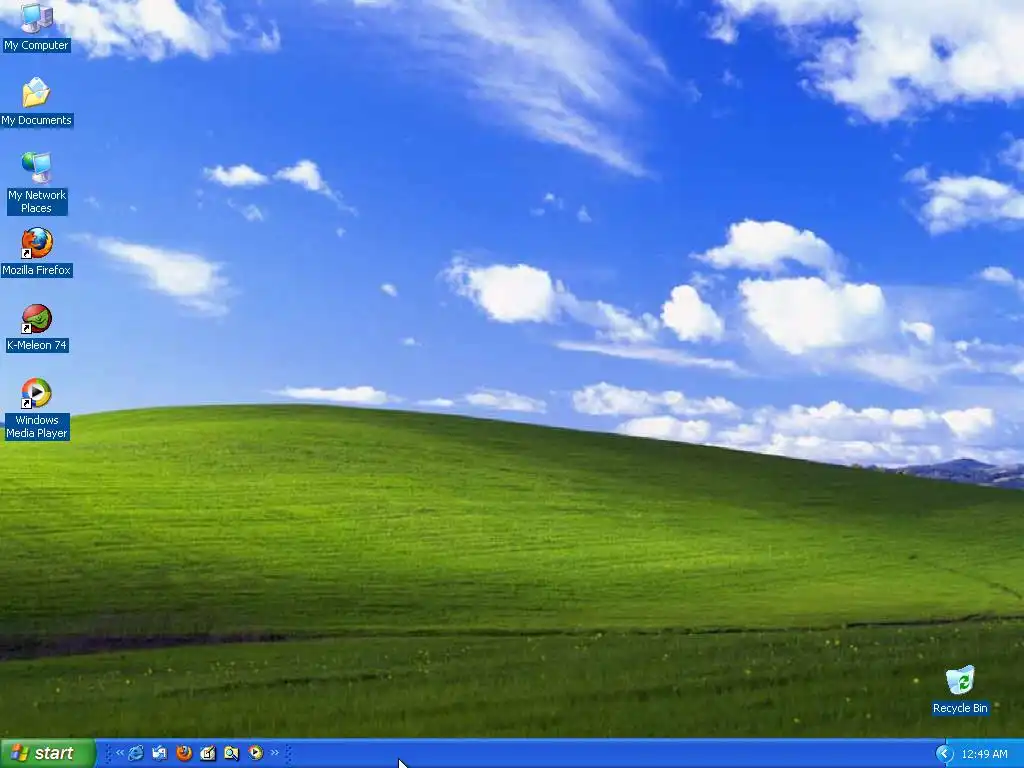This screenshot has width=1024, height=768.
Task: Select the My Documents desktop icon
Action: coord(37,101)
